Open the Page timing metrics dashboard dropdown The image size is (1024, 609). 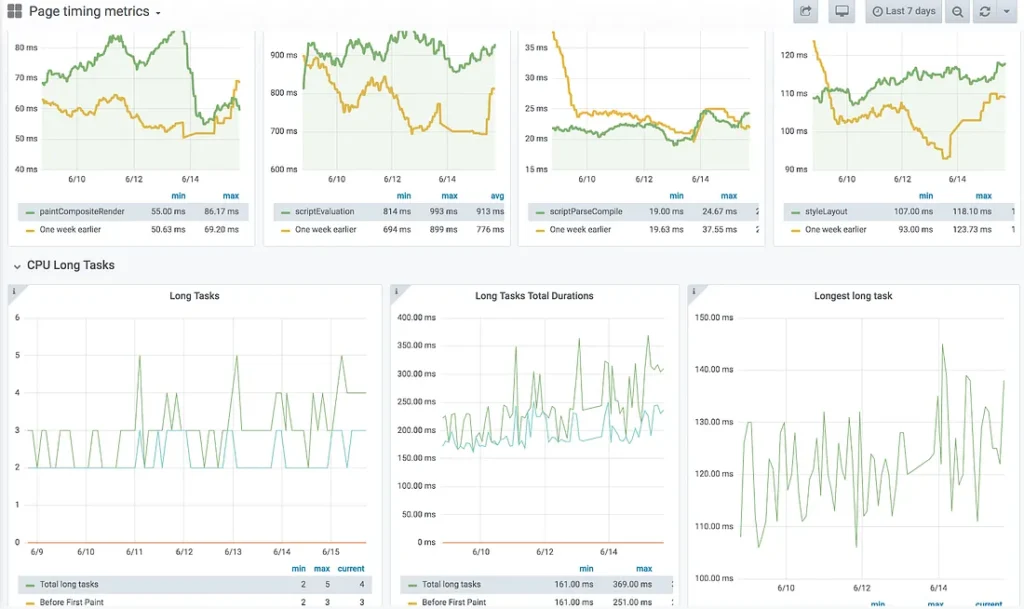95,12
